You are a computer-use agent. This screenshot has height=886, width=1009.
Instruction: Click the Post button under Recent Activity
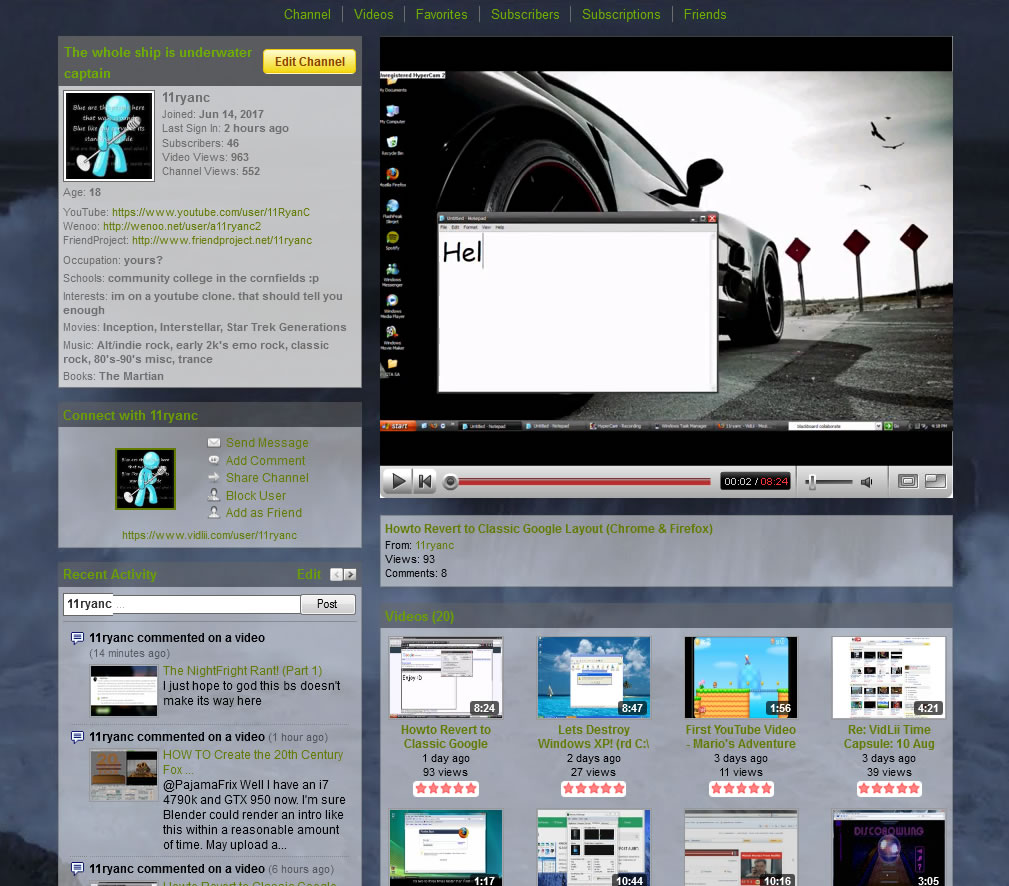coord(328,604)
